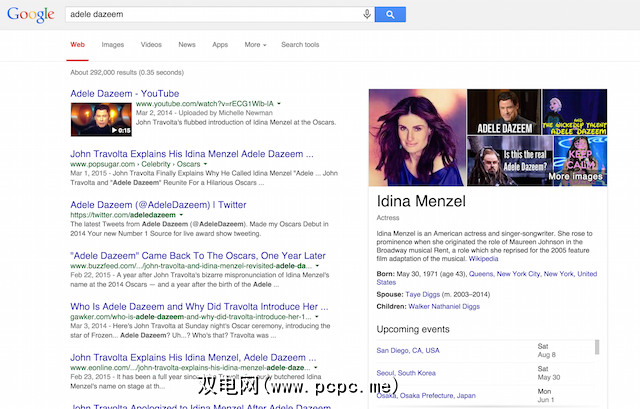Open the Adele Dazeem - YouTube result
640x409 pixels.
124,93
